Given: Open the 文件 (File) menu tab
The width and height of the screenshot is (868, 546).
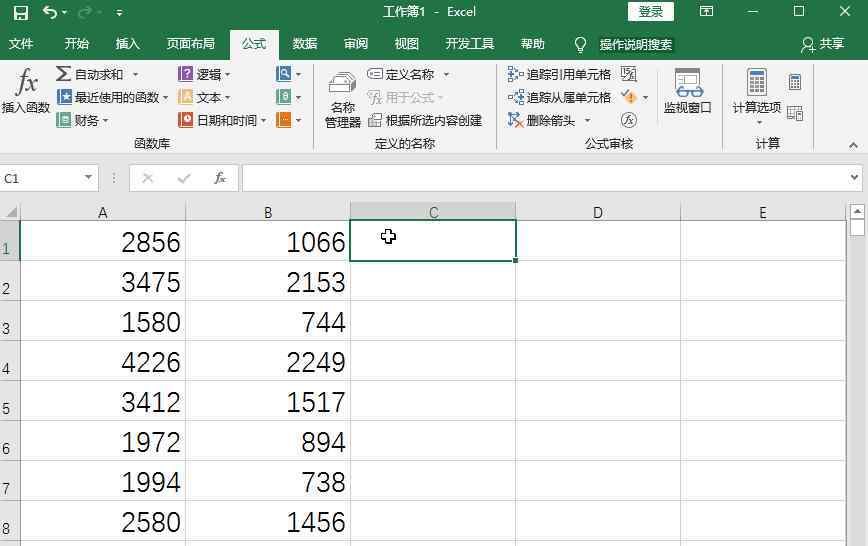Looking at the screenshot, I should (21, 44).
